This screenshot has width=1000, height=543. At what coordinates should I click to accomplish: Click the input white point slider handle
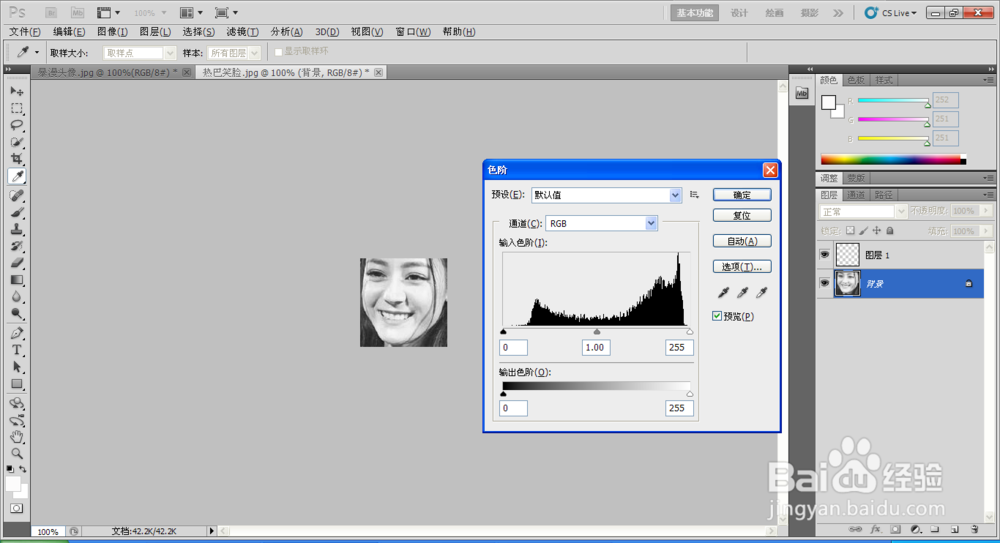coord(689,332)
